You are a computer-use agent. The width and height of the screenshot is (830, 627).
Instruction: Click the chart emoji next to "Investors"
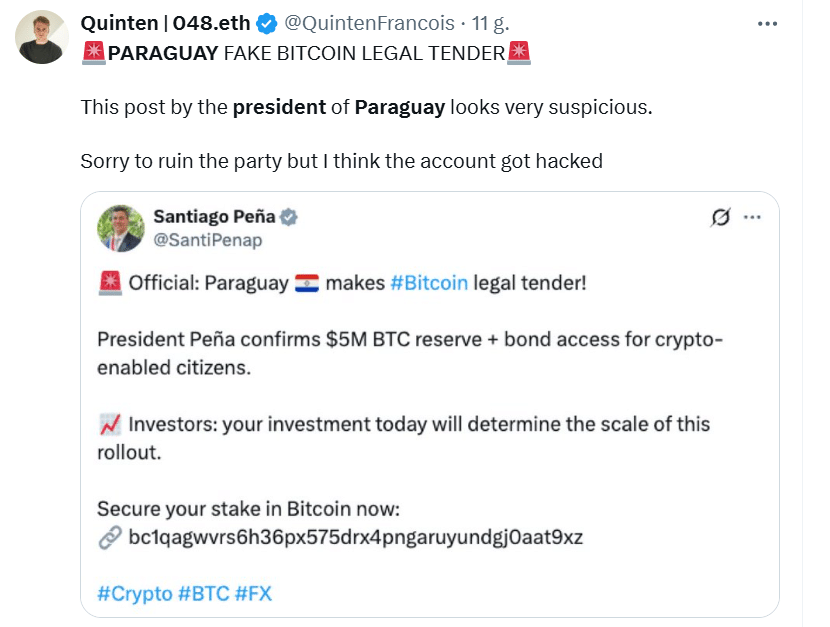point(110,424)
